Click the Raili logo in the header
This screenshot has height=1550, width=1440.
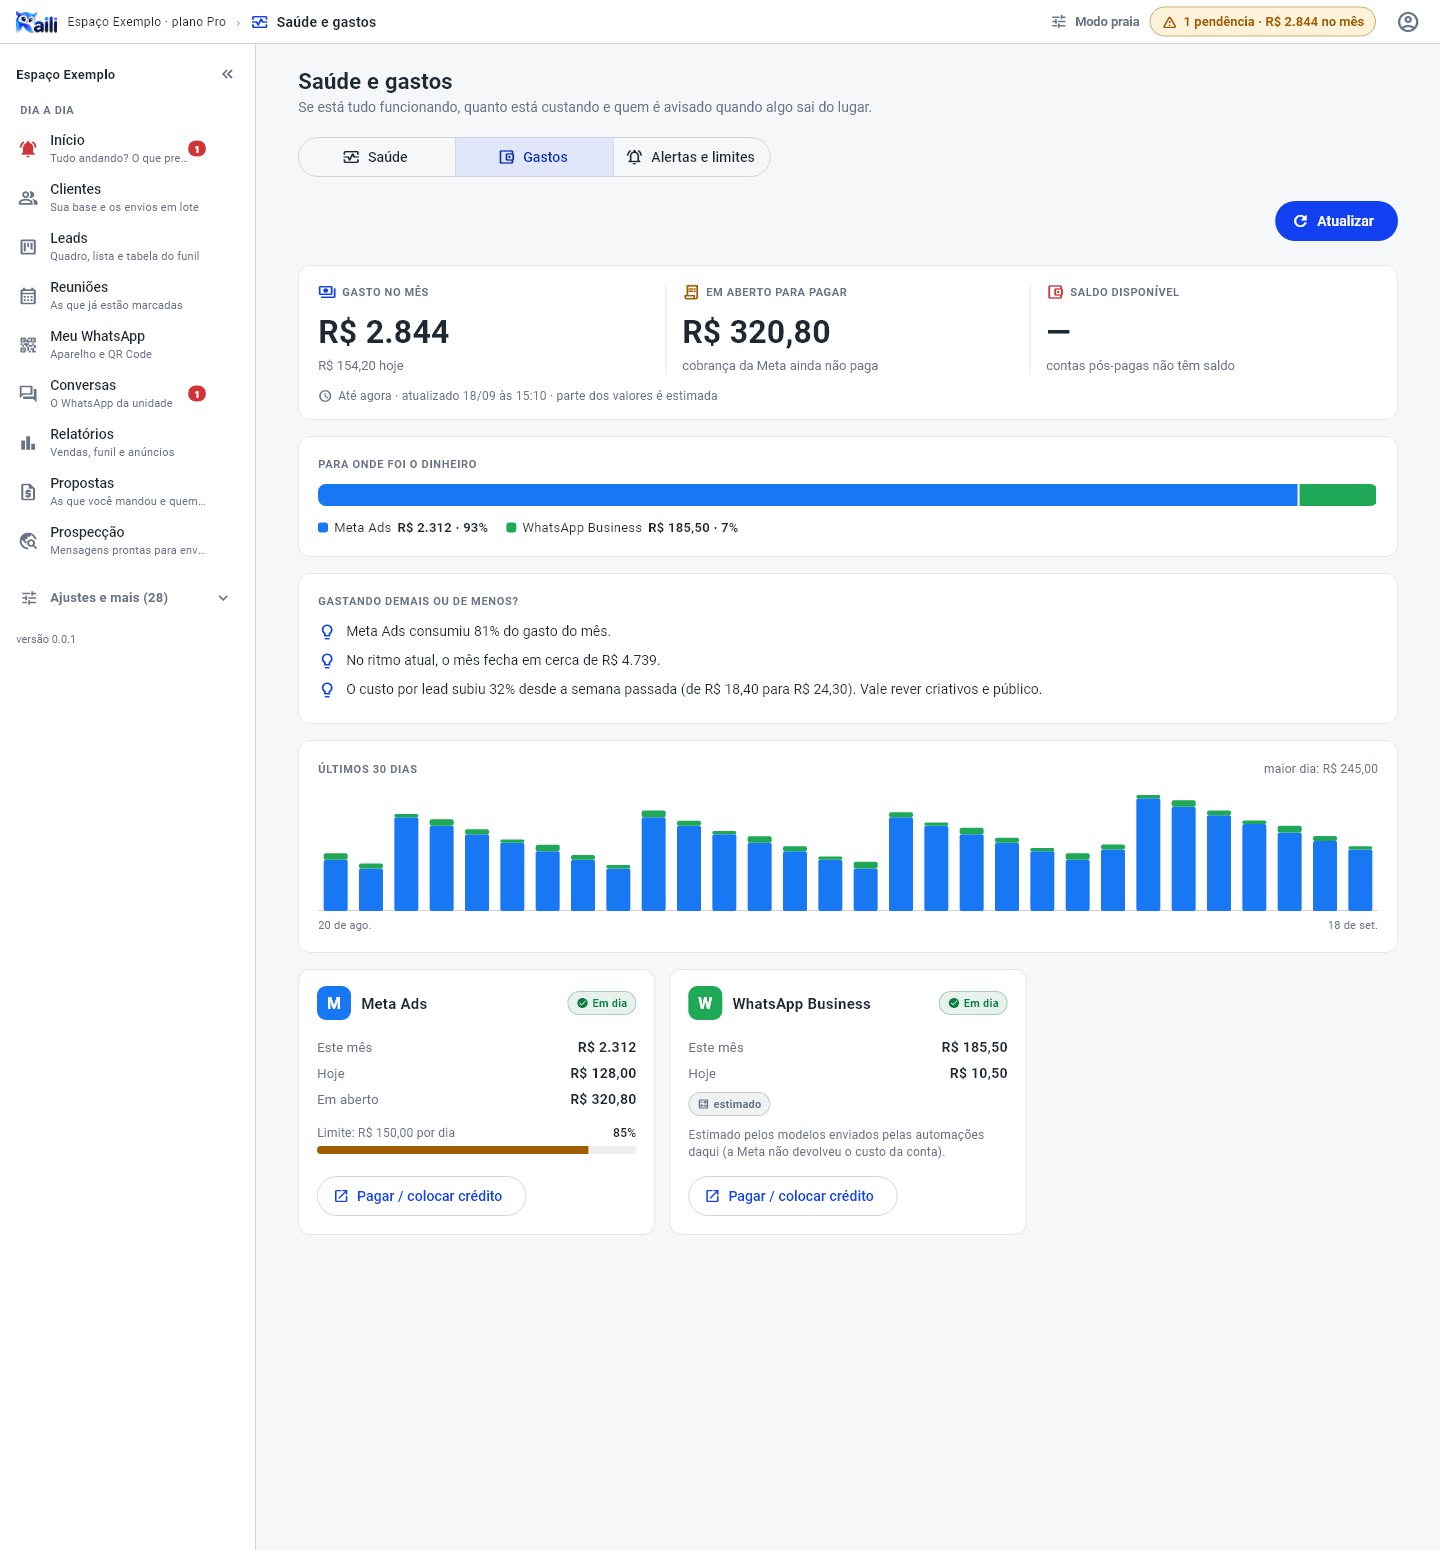pyautogui.click(x=37, y=22)
